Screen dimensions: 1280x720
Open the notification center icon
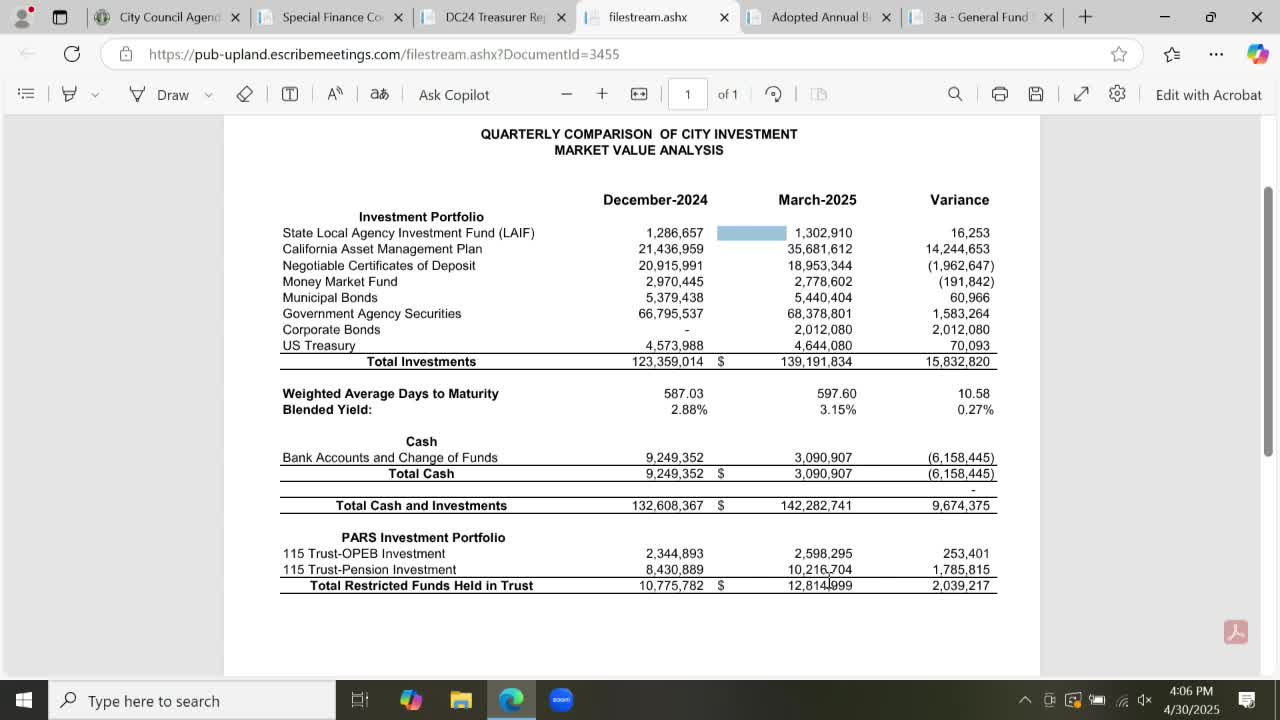(1247, 700)
